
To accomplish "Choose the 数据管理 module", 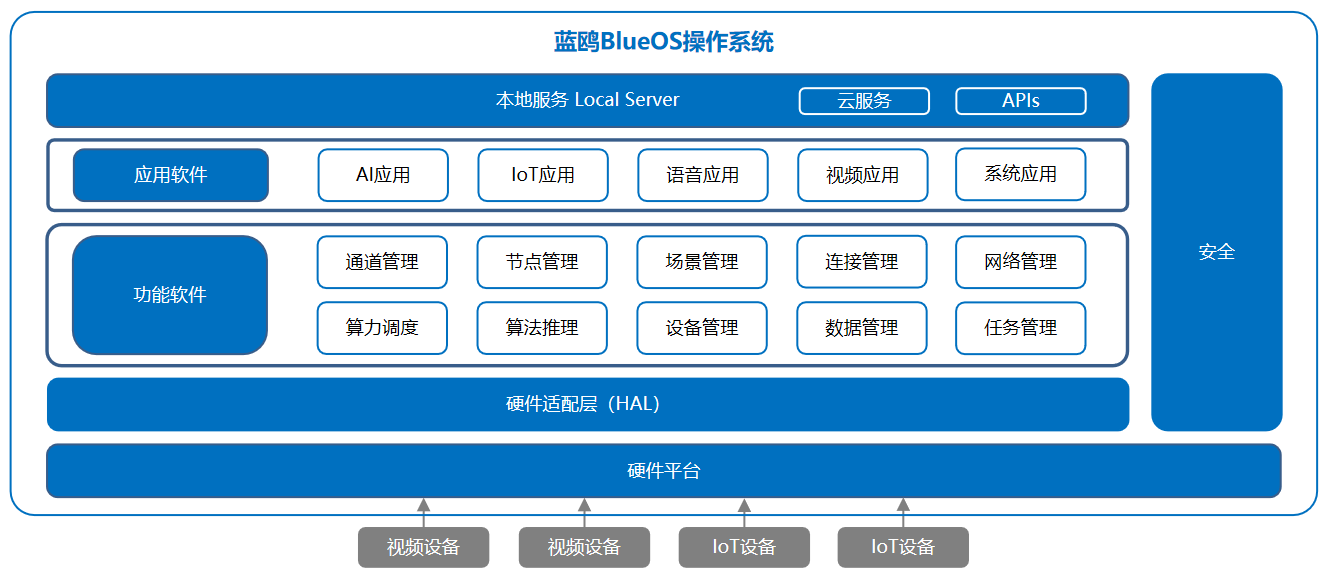I will 862,328.
